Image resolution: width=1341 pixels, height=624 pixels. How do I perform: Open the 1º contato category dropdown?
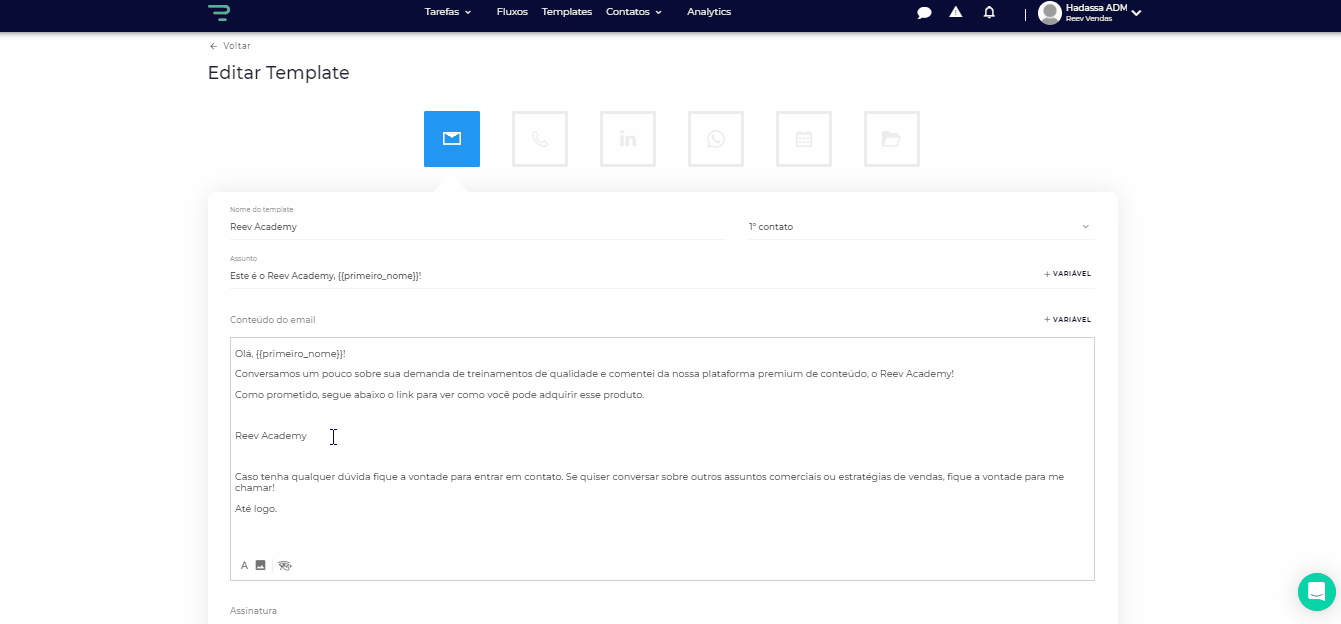coord(921,227)
